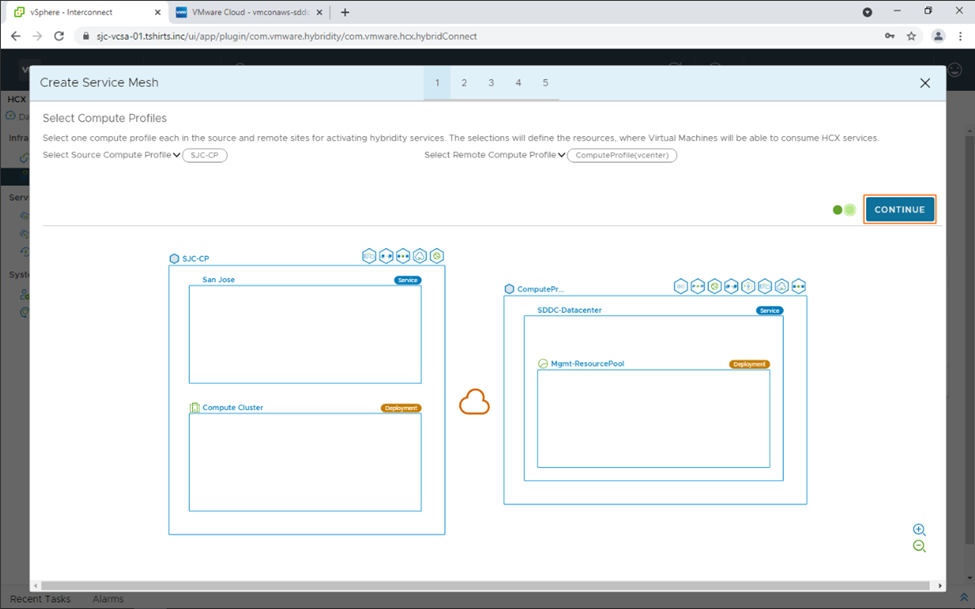Image resolution: width=975 pixels, height=609 pixels.
Task: Close the Create Service Mesh dialog
Action: [x=925, y=83]
